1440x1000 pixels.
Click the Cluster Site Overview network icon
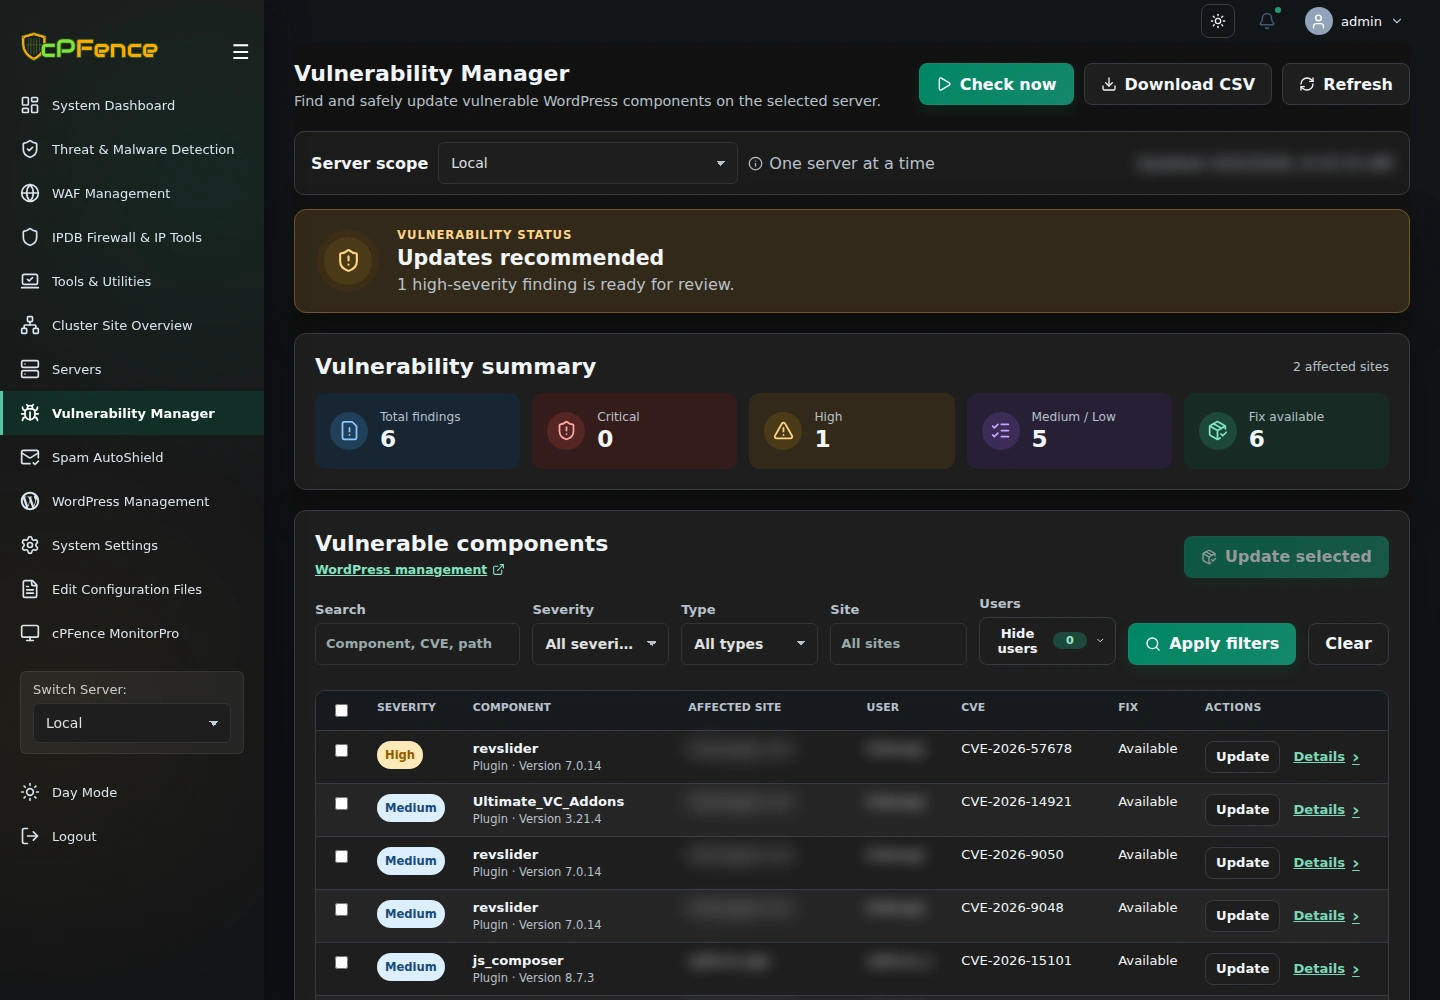[x=30, y=325]
